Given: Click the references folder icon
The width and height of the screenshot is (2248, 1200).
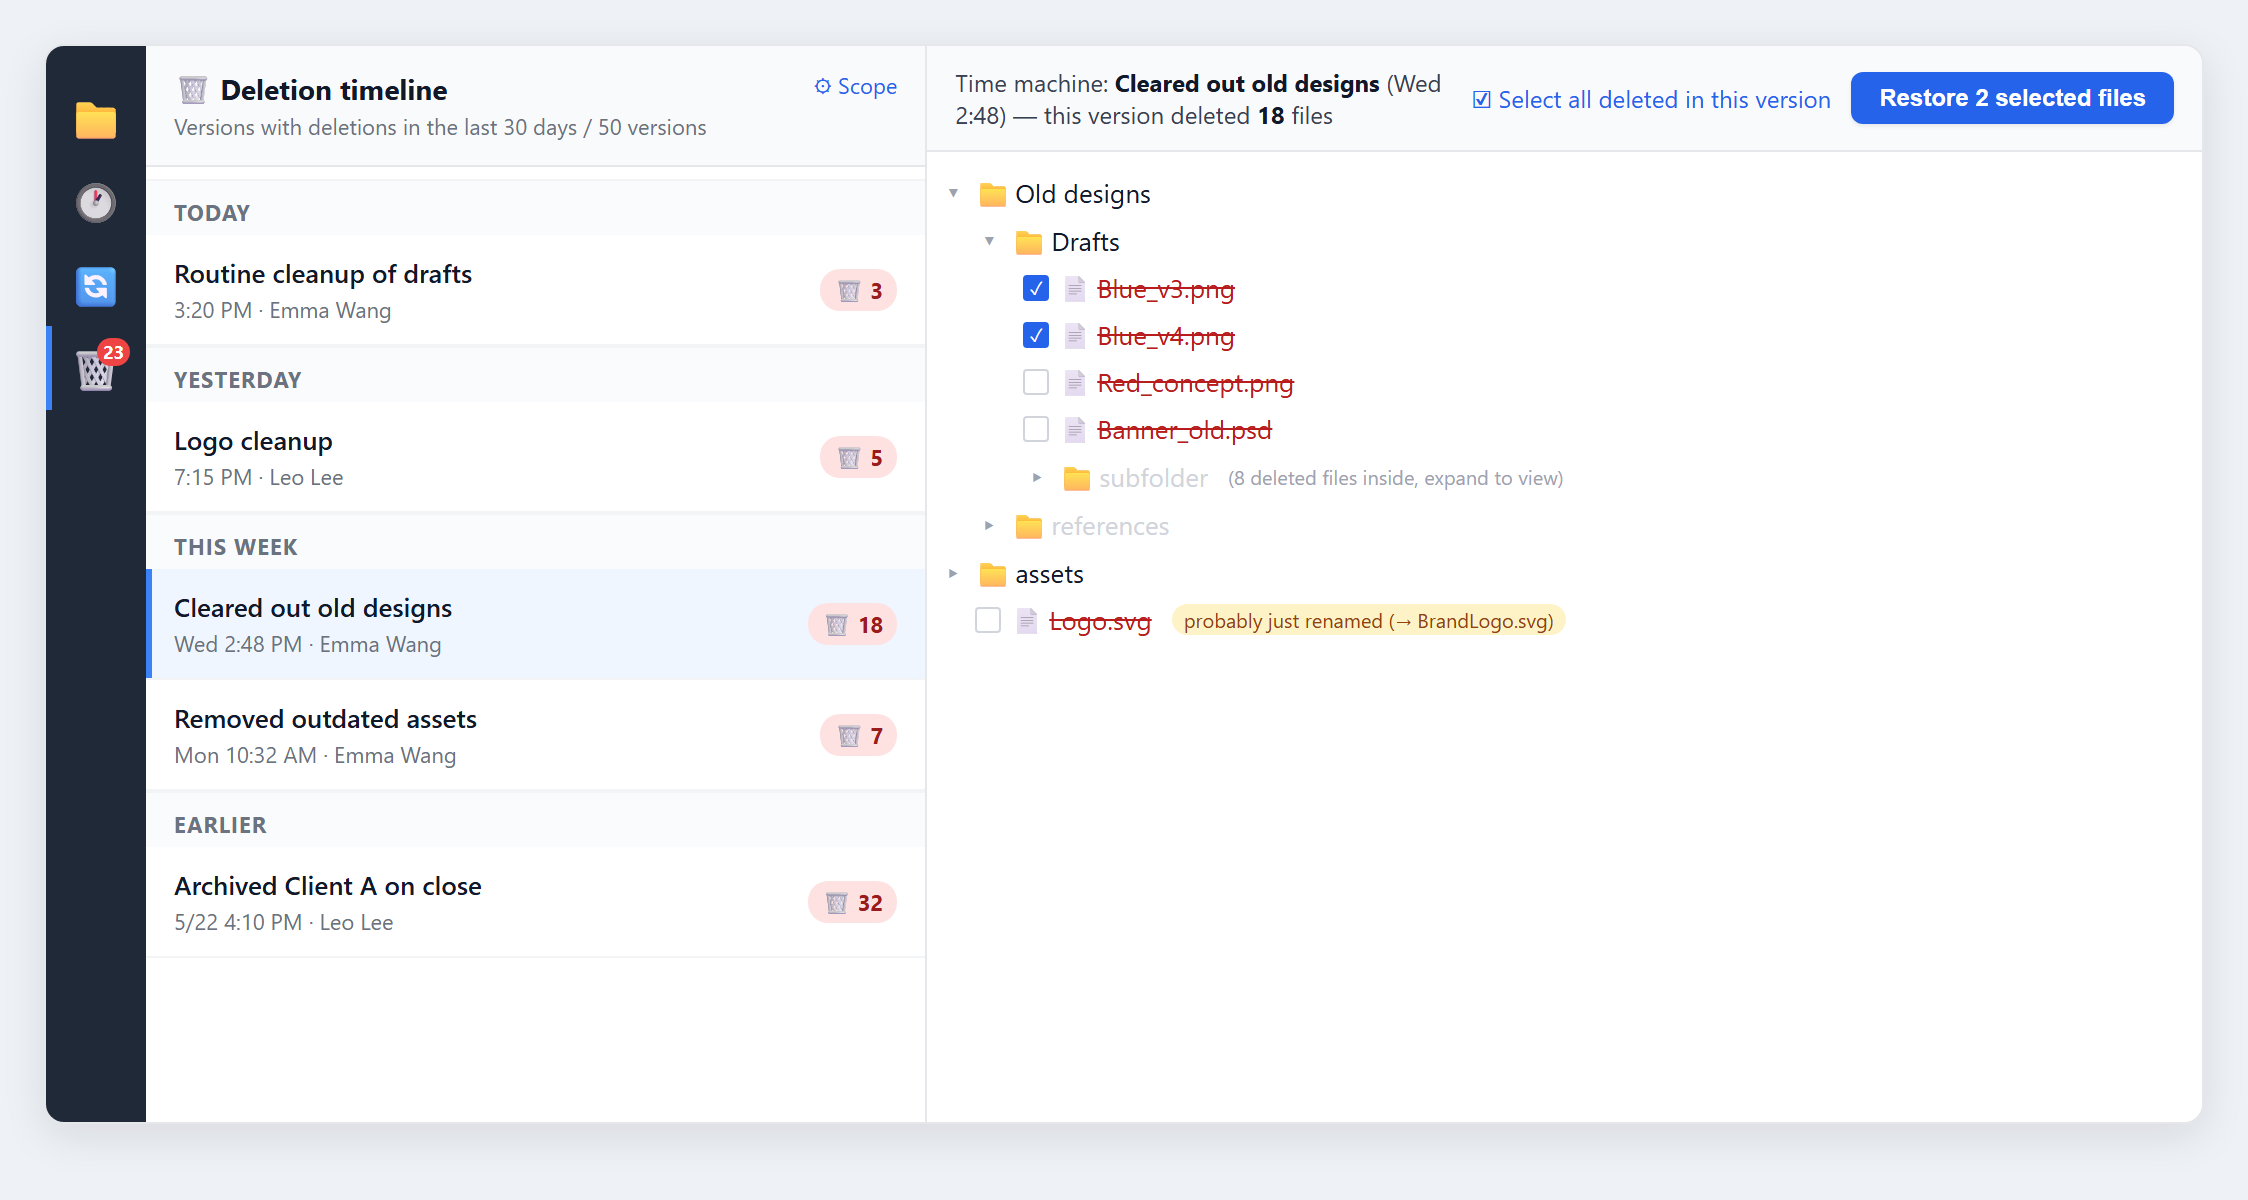Looking at the screenshot, I should pyautogui.click(x=1028, y=527).
